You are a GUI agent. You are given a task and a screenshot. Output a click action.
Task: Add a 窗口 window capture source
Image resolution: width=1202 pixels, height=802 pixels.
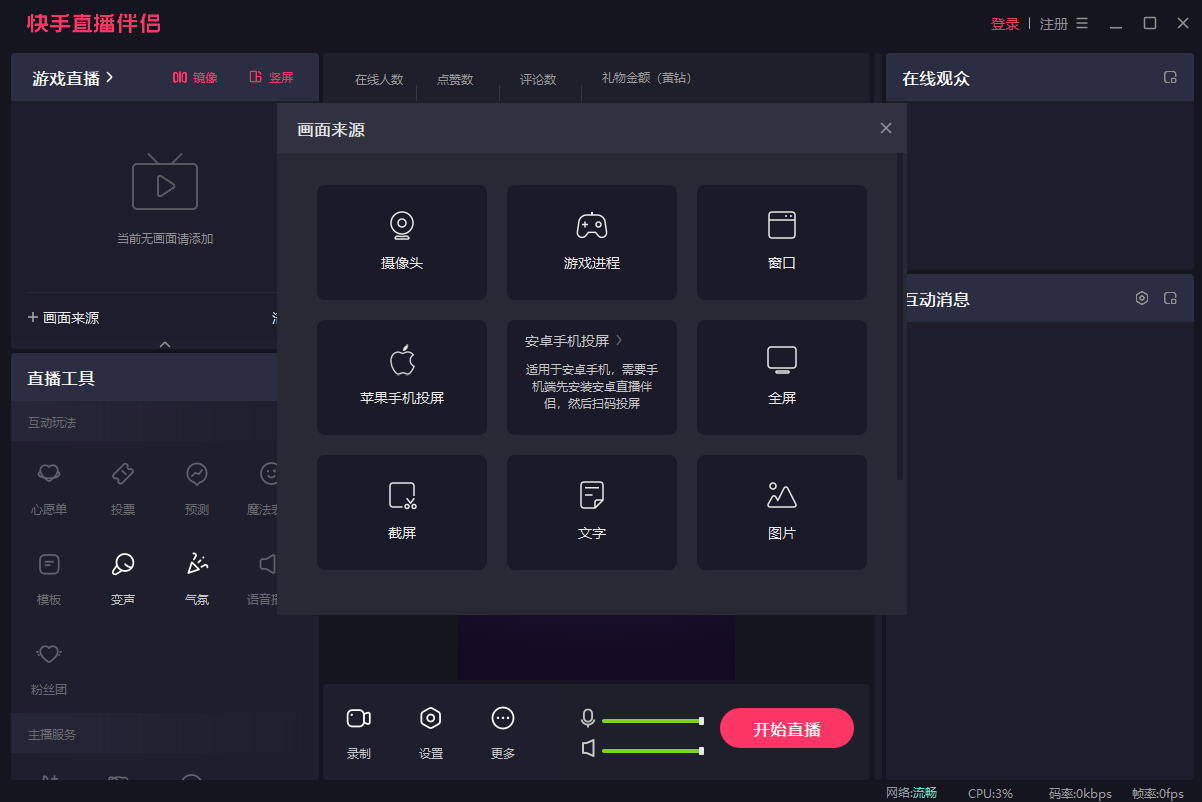point(781,242)
